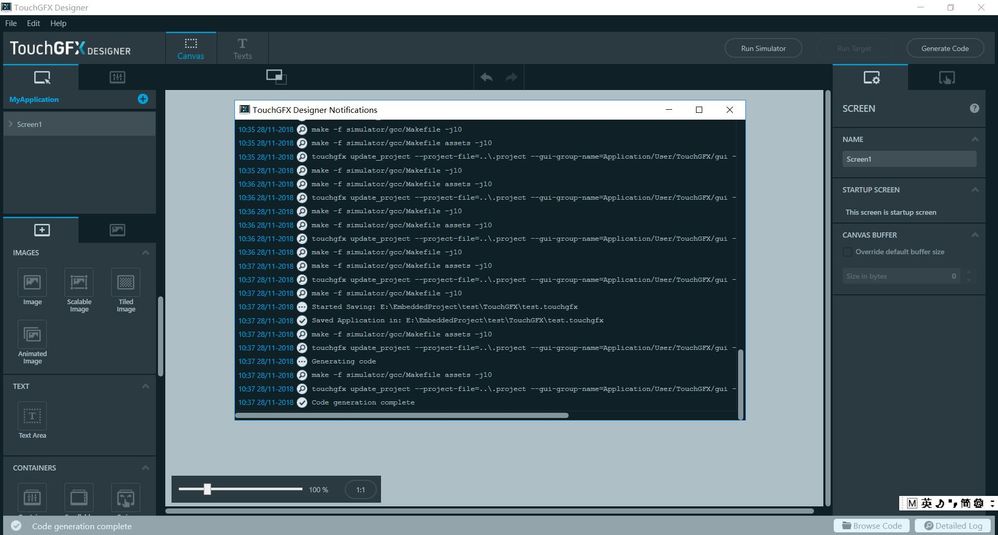Click Generate Code button

pos(945,48)
